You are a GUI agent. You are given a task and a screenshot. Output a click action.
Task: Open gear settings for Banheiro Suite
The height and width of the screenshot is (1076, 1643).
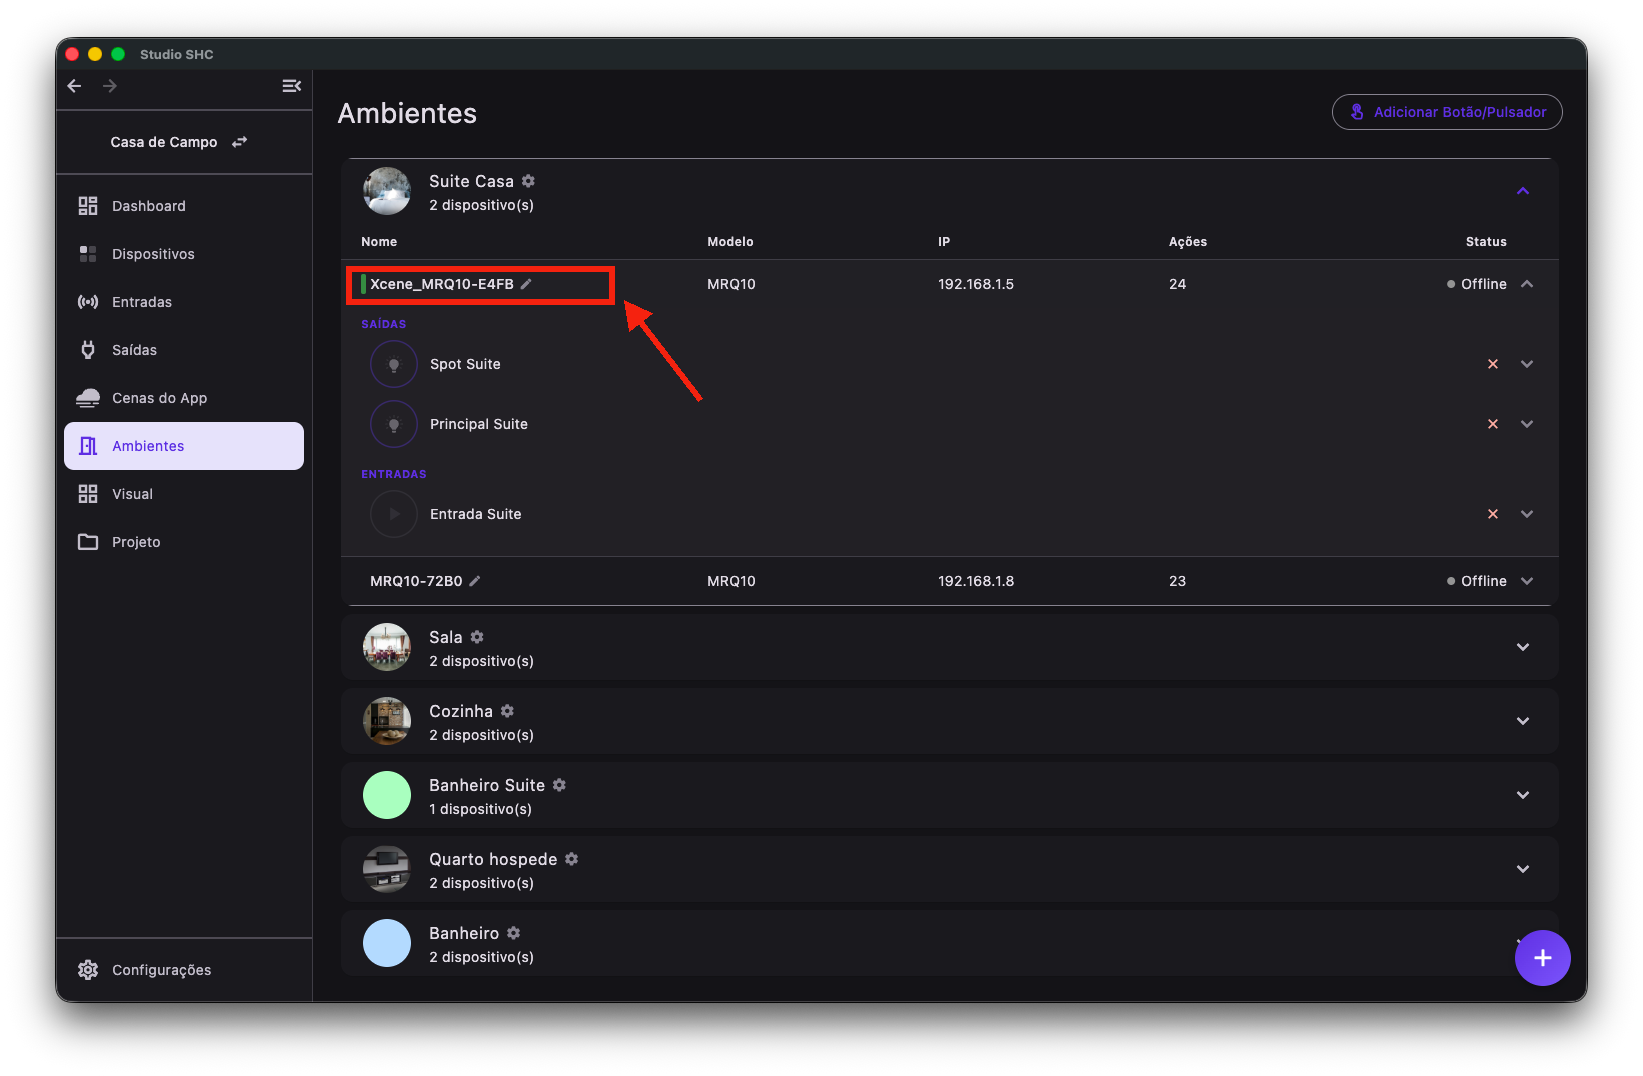coord(559,785)
